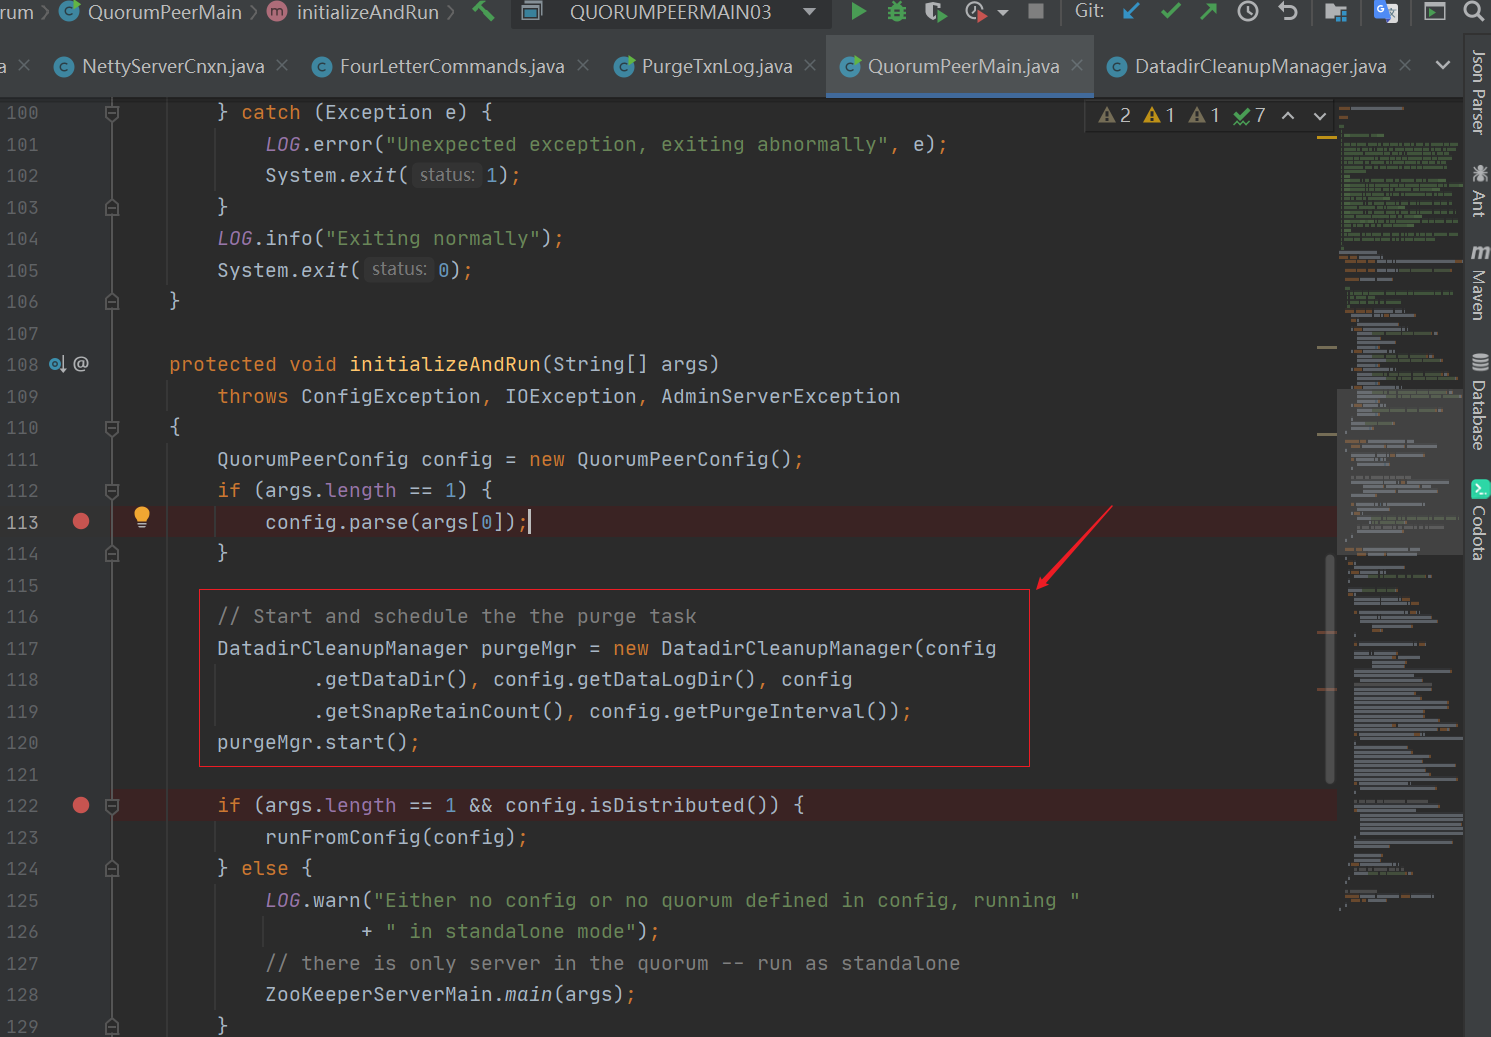
Task: Open the Database tool window
Action: point(1478,401)
